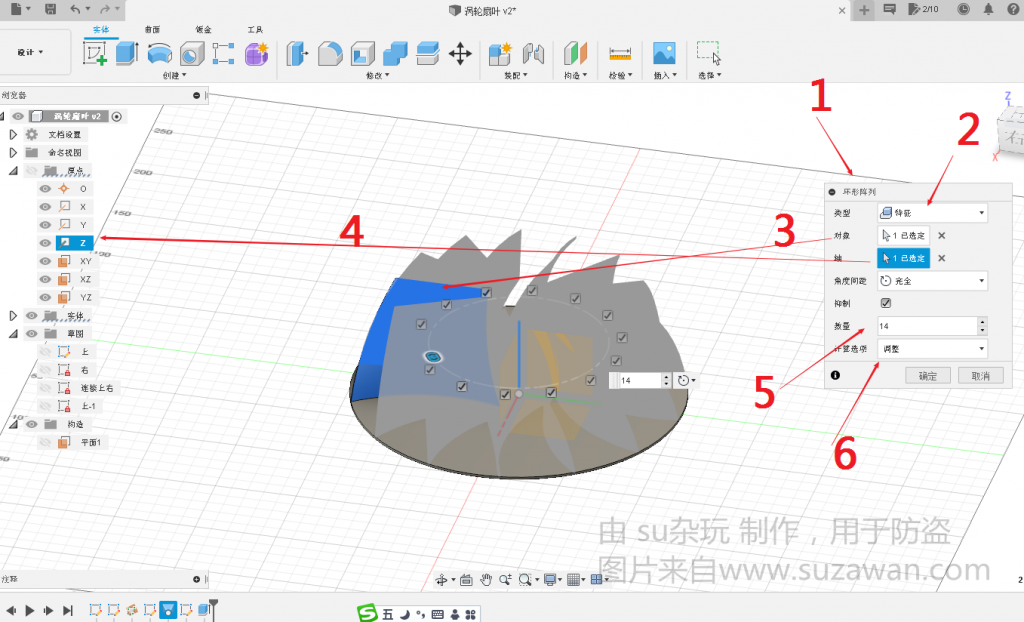Select the Revolve tool icon
This screenshot has width=1024, height=622.
click(159, 54)
